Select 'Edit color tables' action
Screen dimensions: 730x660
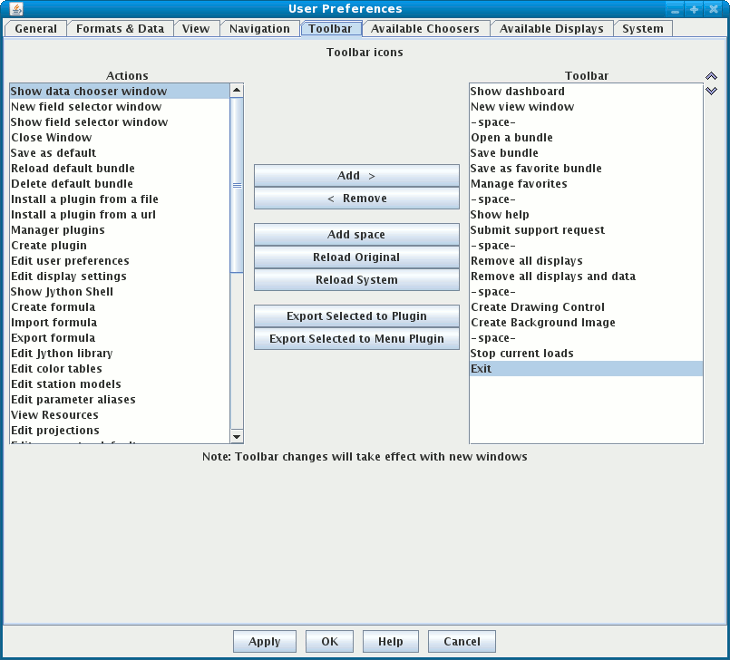click(57, 369)
